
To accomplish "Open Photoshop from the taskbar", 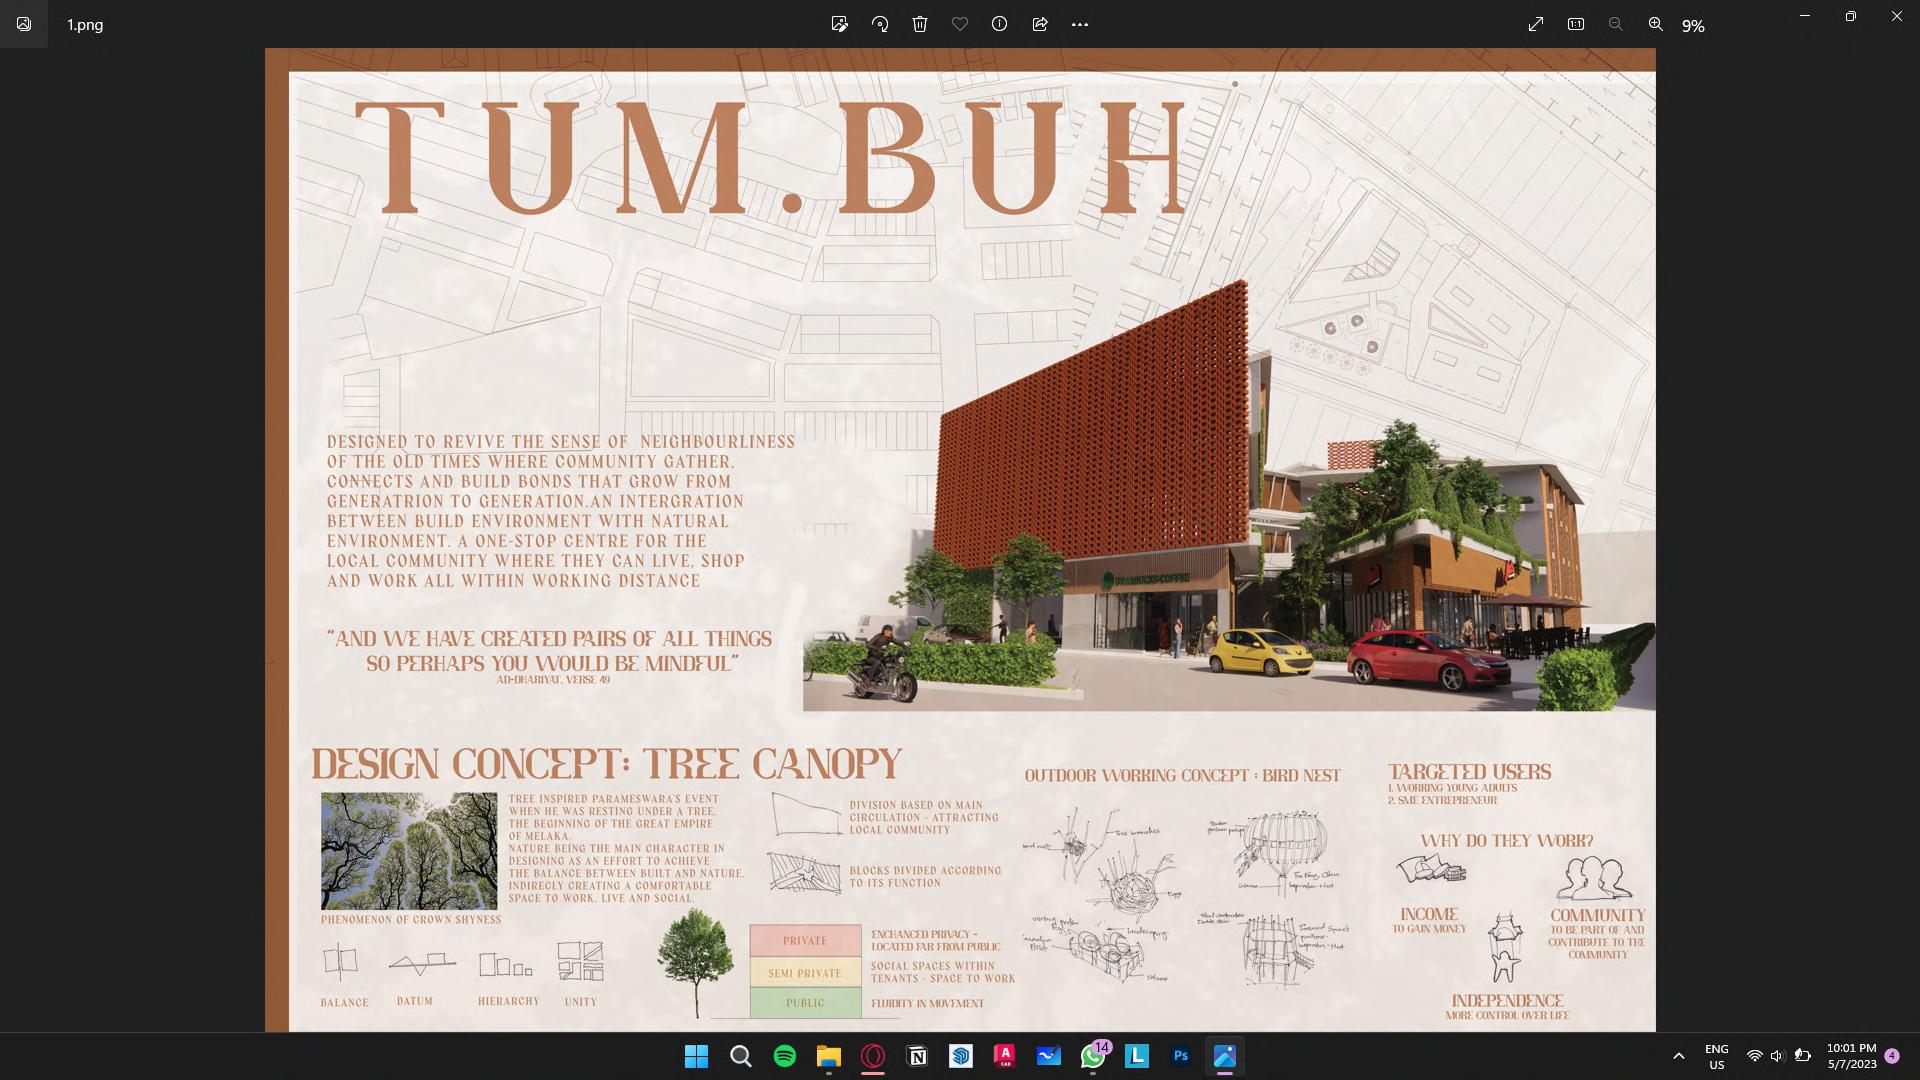I will click(1181, 1056).
